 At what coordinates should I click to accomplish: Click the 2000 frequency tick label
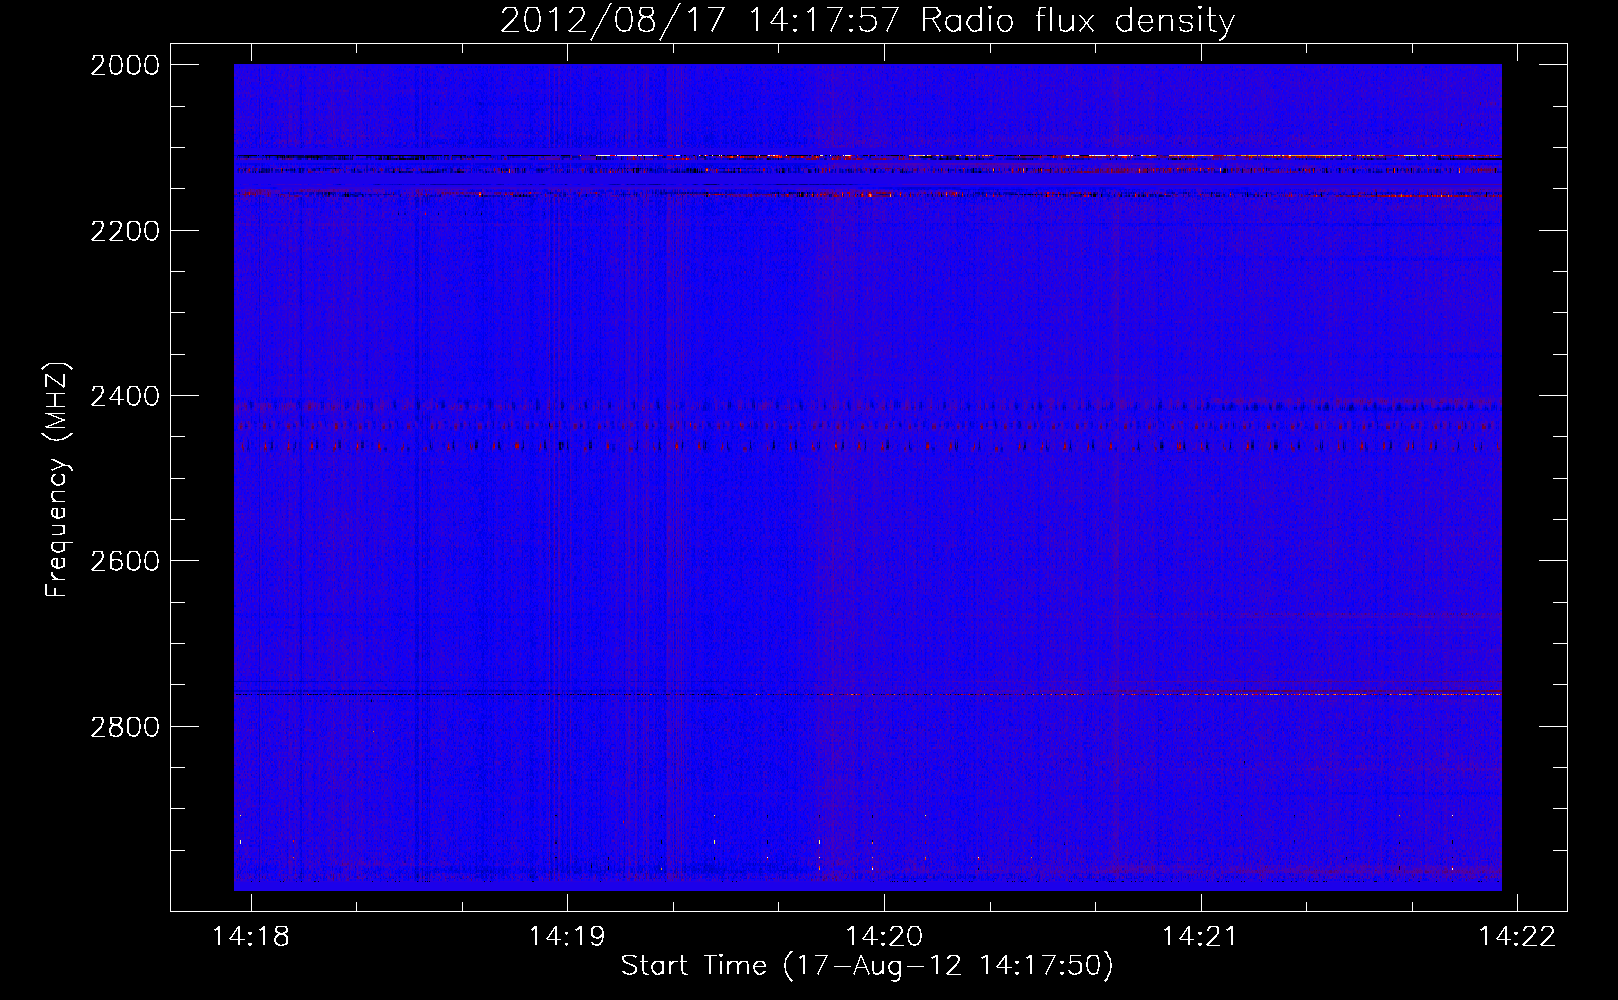pos(125,65)
